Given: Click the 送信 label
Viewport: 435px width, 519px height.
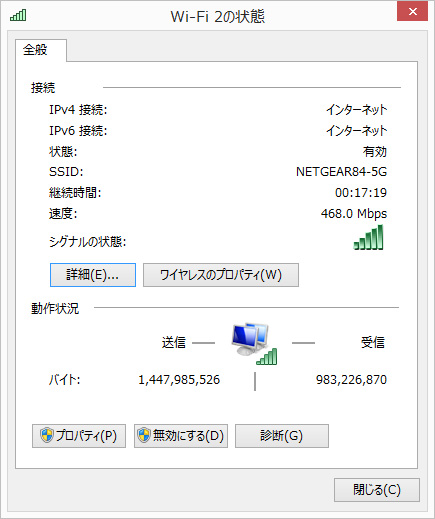Looking at the screenshot, I should coord(173,342).
